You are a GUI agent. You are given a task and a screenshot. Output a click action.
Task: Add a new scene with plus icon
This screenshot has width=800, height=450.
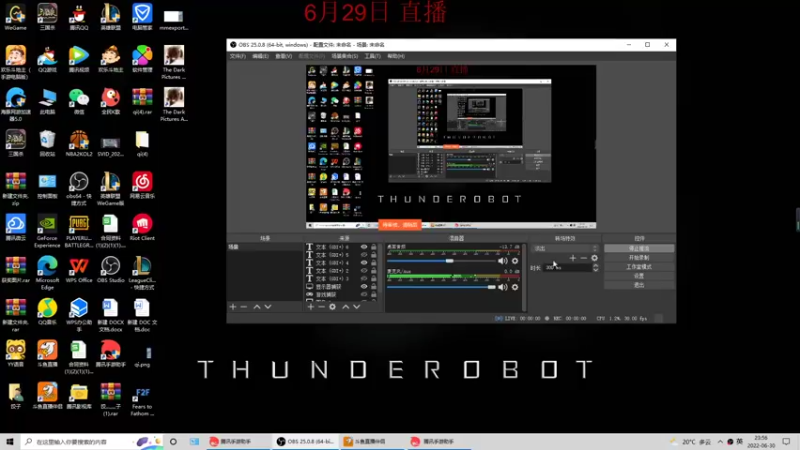click(x=233, y=307)
